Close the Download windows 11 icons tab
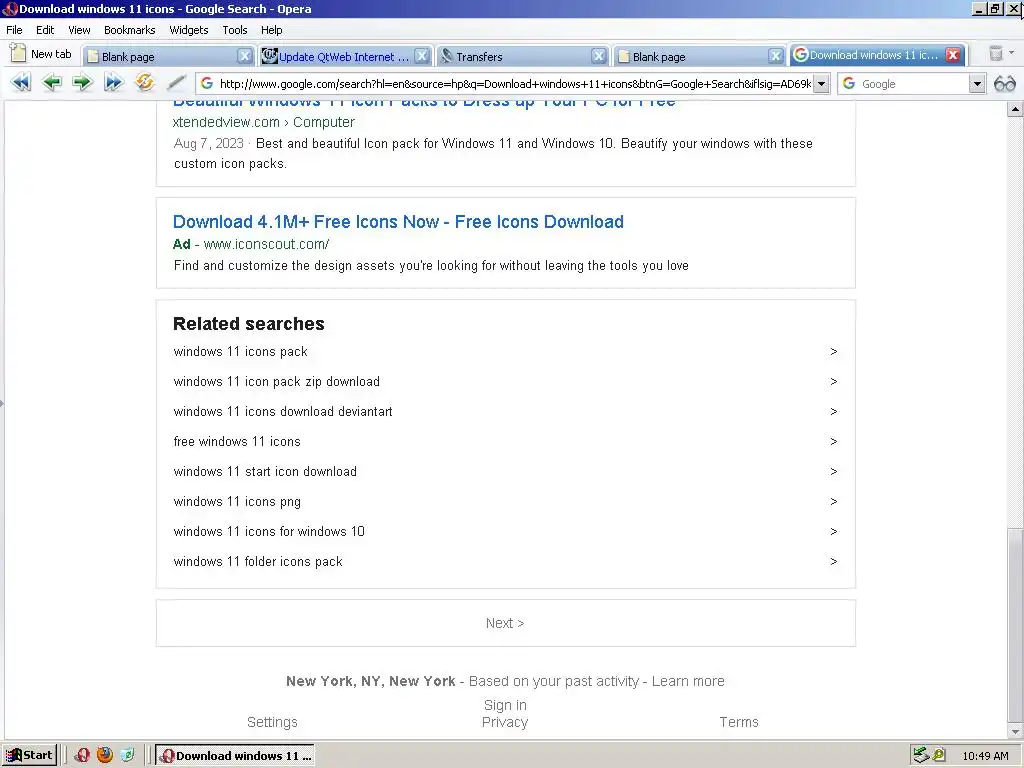 pyautogui.click(x=953, y=55)
